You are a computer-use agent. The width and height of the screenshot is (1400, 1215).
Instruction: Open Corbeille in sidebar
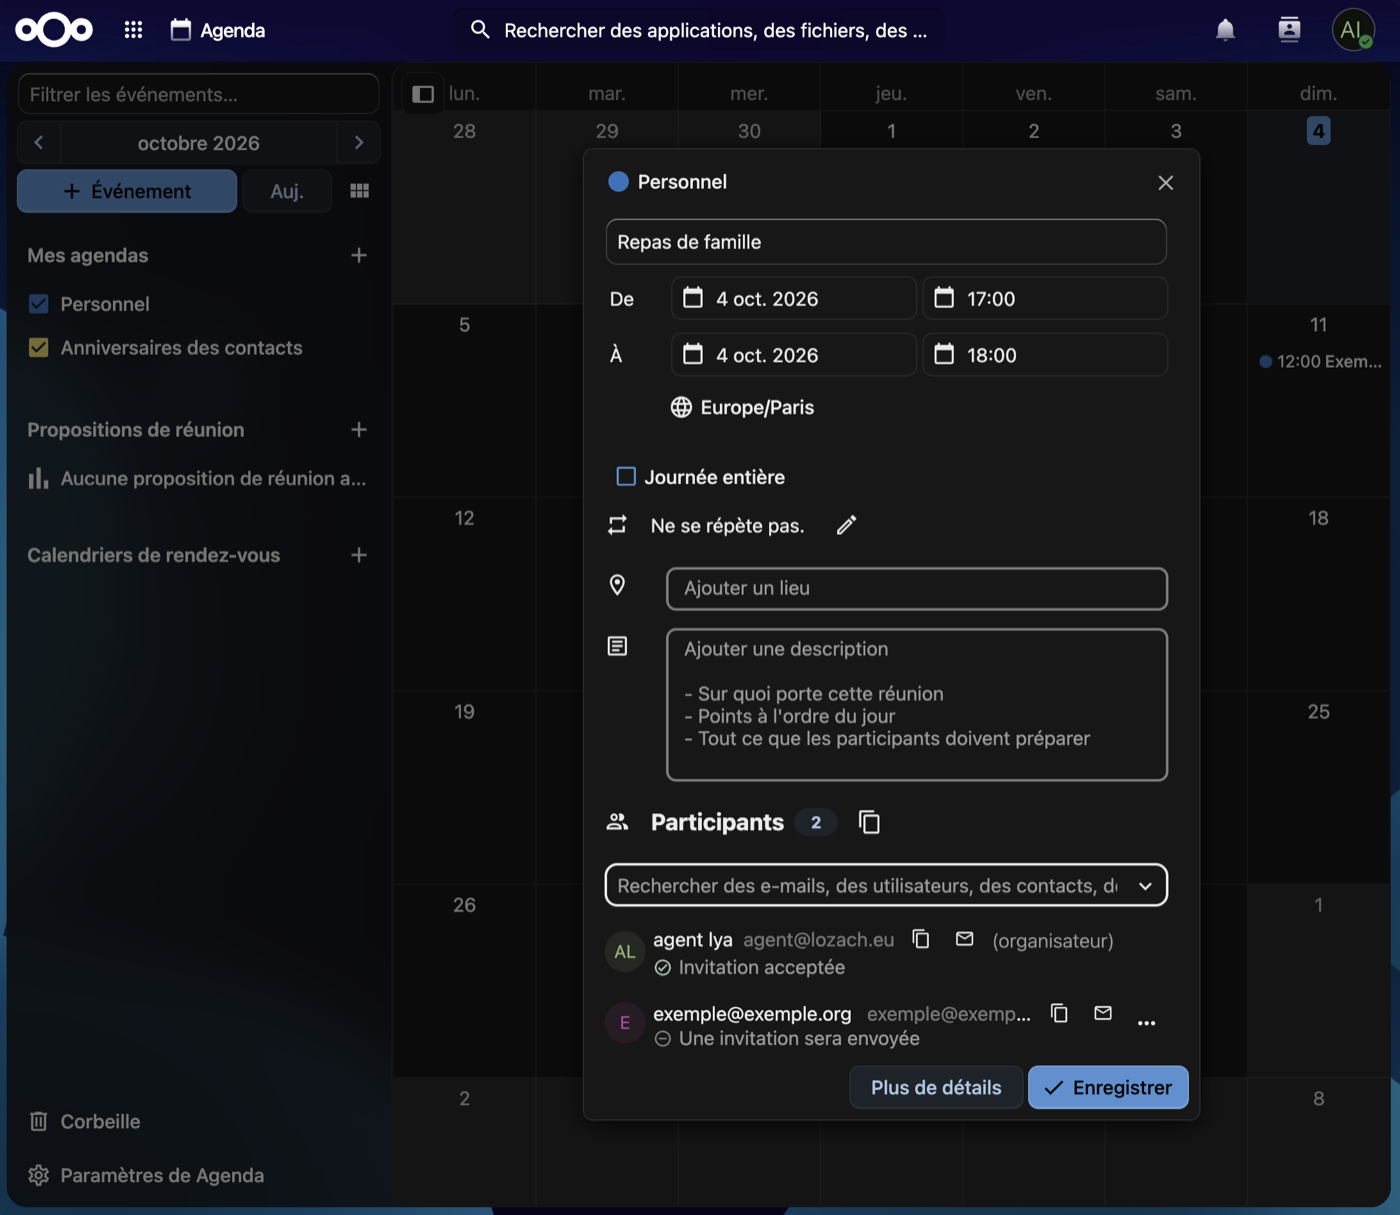[x=85, y=1121]
